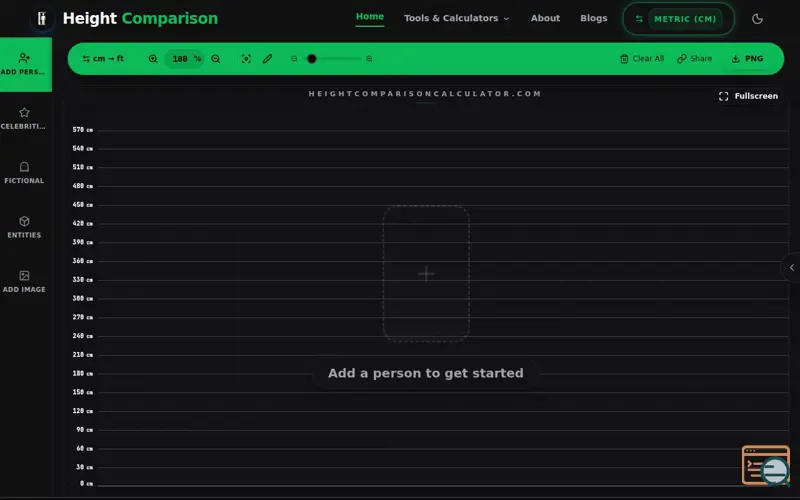800x500 pixels.
Task: Open the Add Image sidebar panel
Action: pos(24,282)
